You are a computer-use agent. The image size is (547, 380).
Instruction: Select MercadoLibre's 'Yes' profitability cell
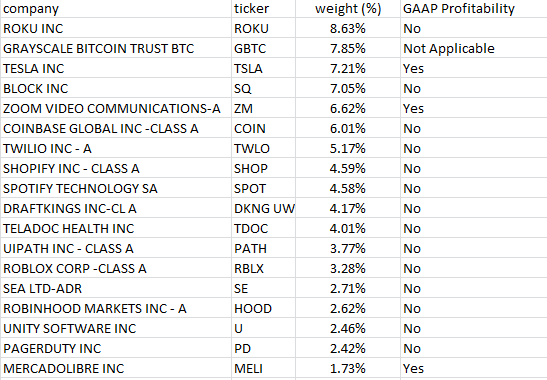474,368
